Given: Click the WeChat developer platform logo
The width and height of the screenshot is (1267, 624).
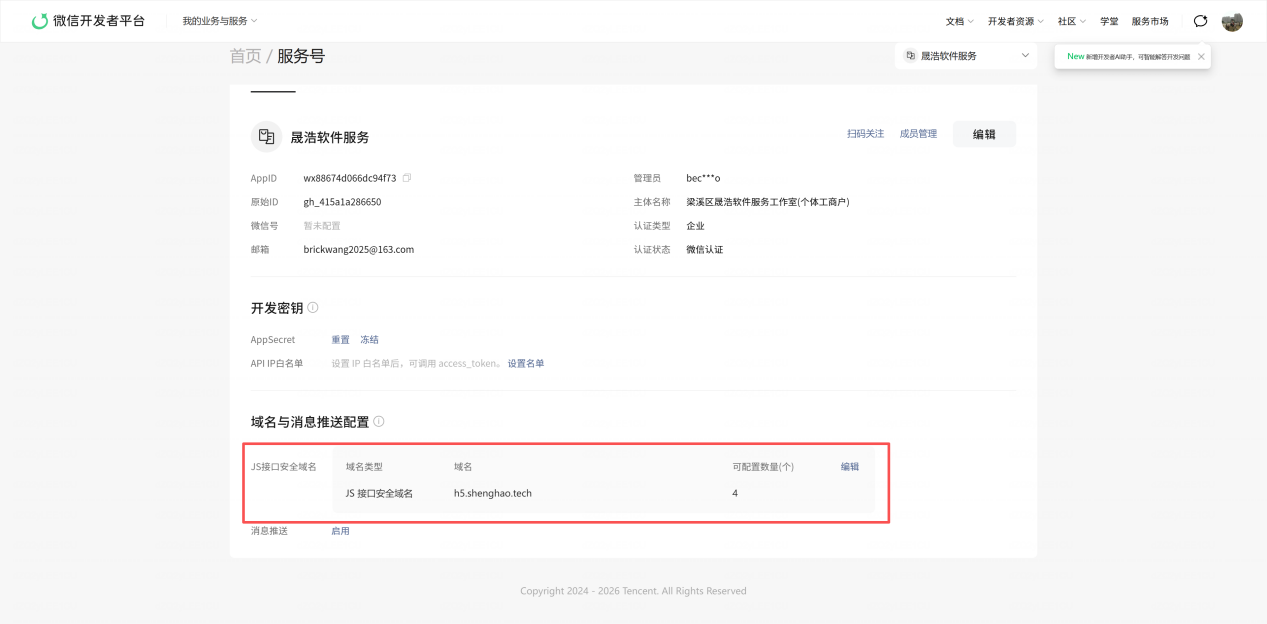Looking at the screenshot, I should tap(88, 21).
